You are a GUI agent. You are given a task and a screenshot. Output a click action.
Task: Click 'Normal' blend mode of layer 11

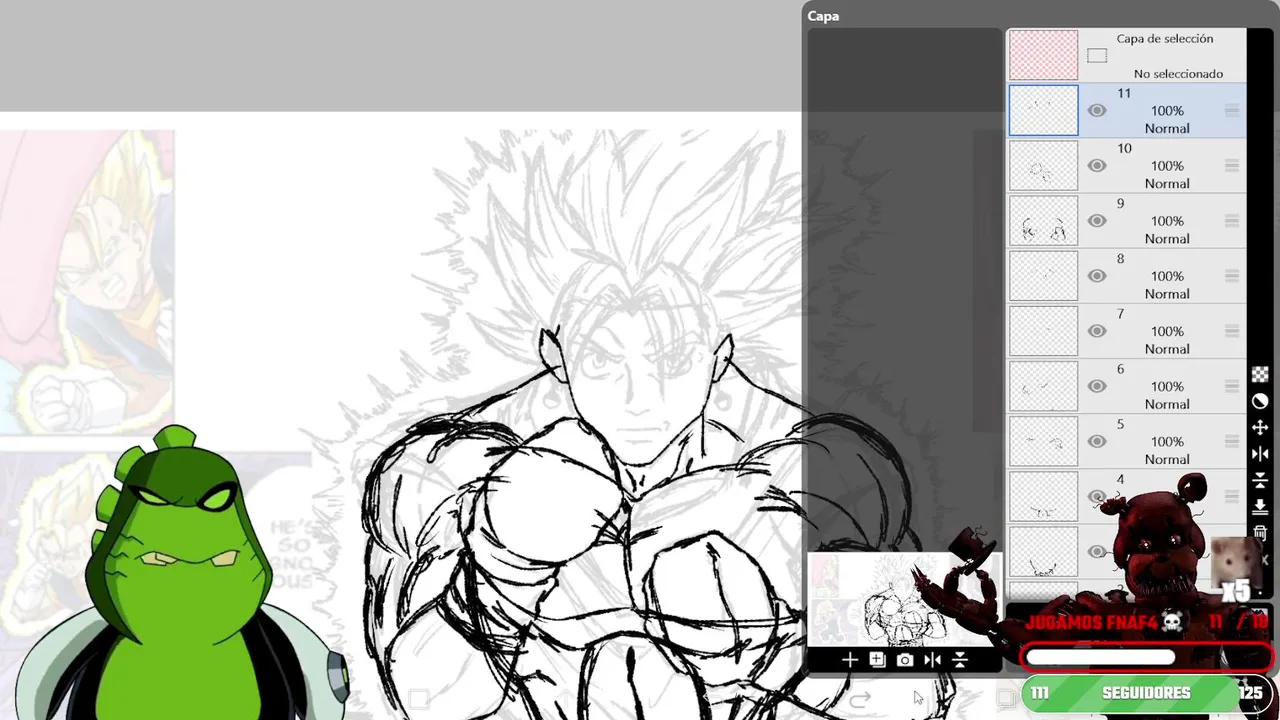point(1167,129)
